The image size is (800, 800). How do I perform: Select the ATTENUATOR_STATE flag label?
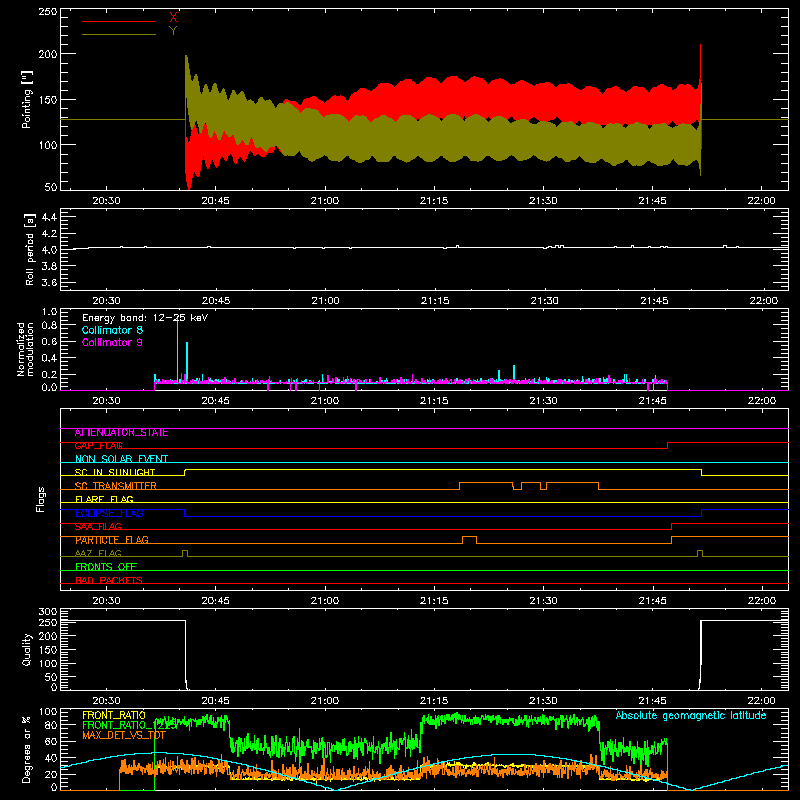pyautogui.click(x=121, y=433)
